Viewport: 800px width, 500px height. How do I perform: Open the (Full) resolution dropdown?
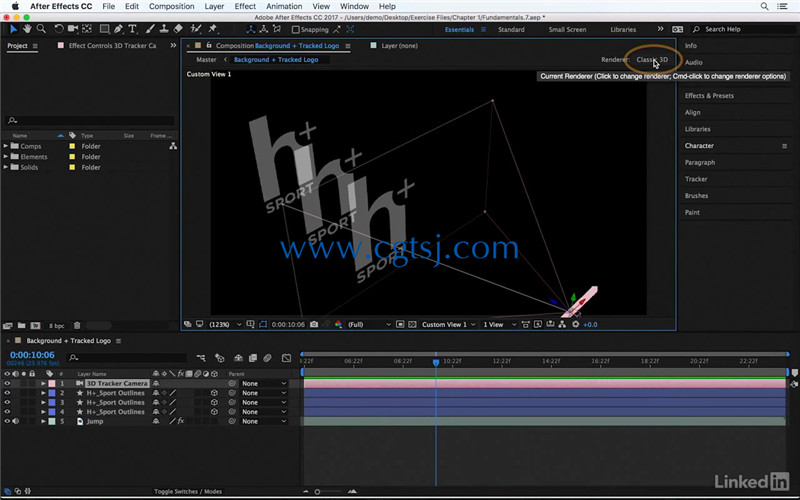369,324
